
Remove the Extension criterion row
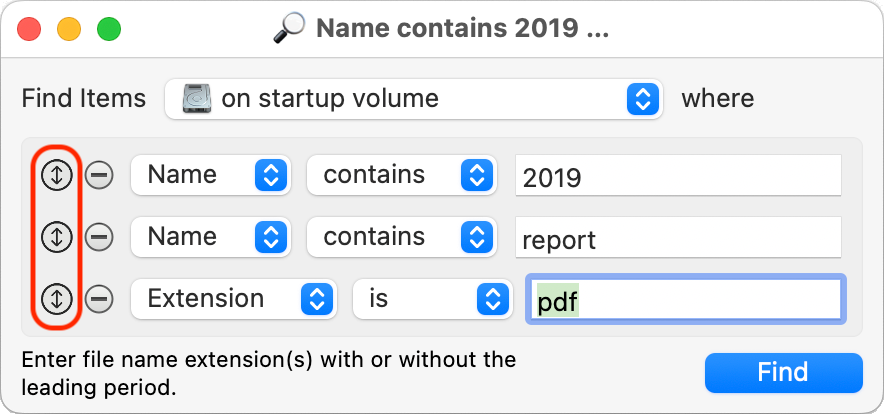pyautogui.click(x=98, y=298)
